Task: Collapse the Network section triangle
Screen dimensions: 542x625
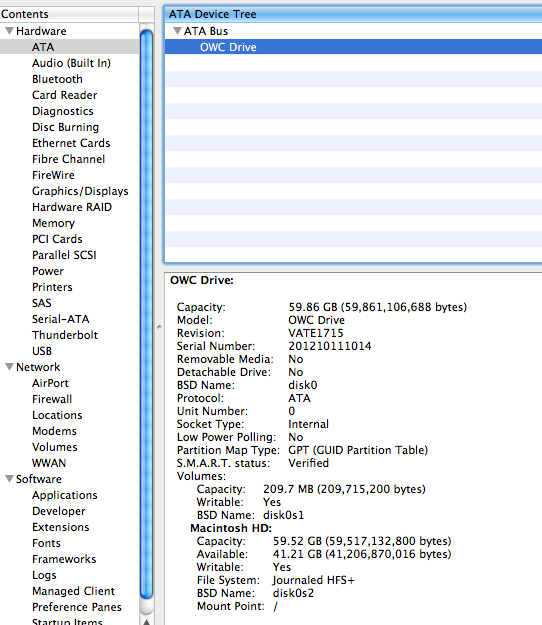Action: [10, 367]
